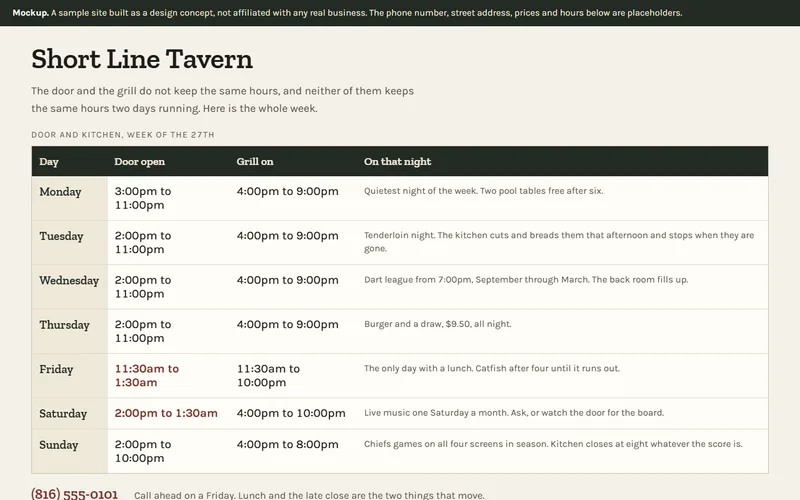
Task: Select the Monday row label
Action: (x=60, y=192)
